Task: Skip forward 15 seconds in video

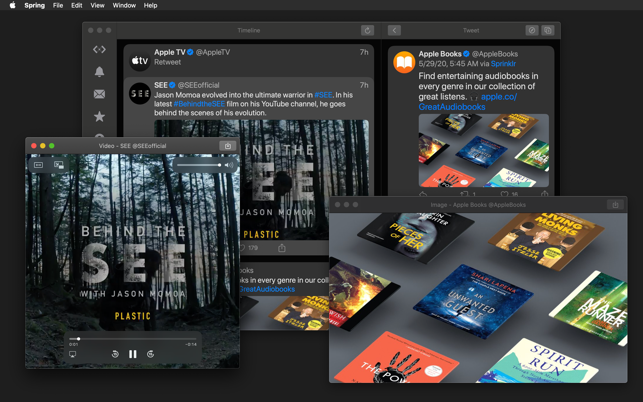Action: (150, 354)
